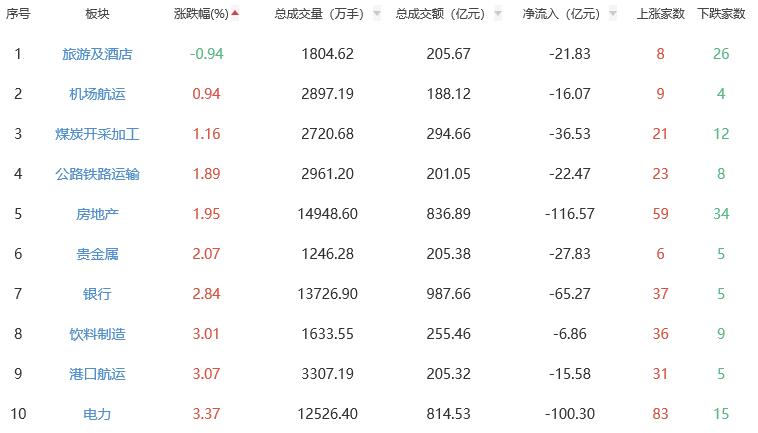Click the sort arrow next to 总成交额（亿元）
This screenshot has width=758, height=433.
(x=497, y=14)
